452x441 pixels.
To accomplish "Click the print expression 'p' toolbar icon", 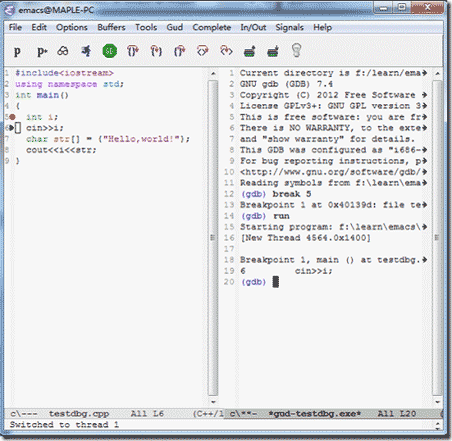I will point(17,51).
